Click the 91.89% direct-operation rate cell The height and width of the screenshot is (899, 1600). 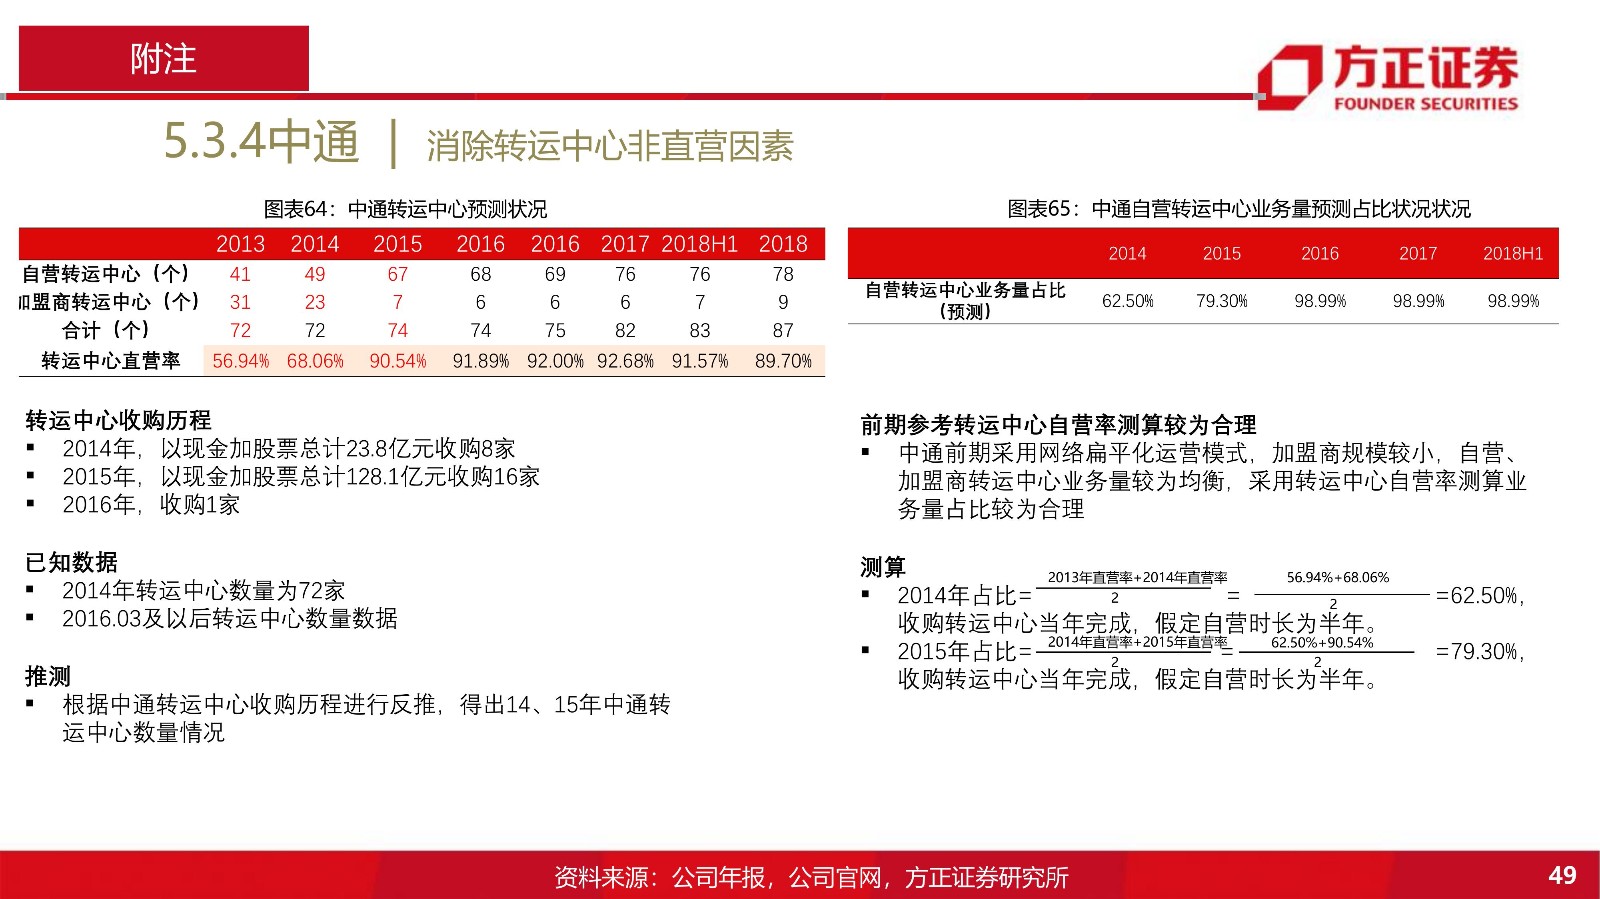pos(481,361)
